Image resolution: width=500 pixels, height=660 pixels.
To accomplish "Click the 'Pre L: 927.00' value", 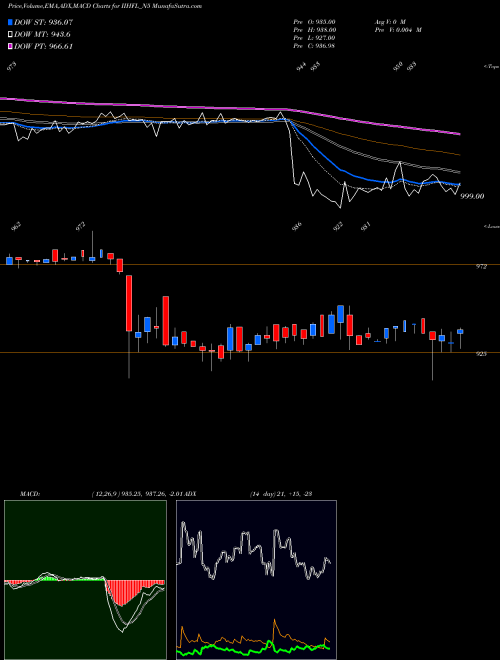I will coord(314,38).
